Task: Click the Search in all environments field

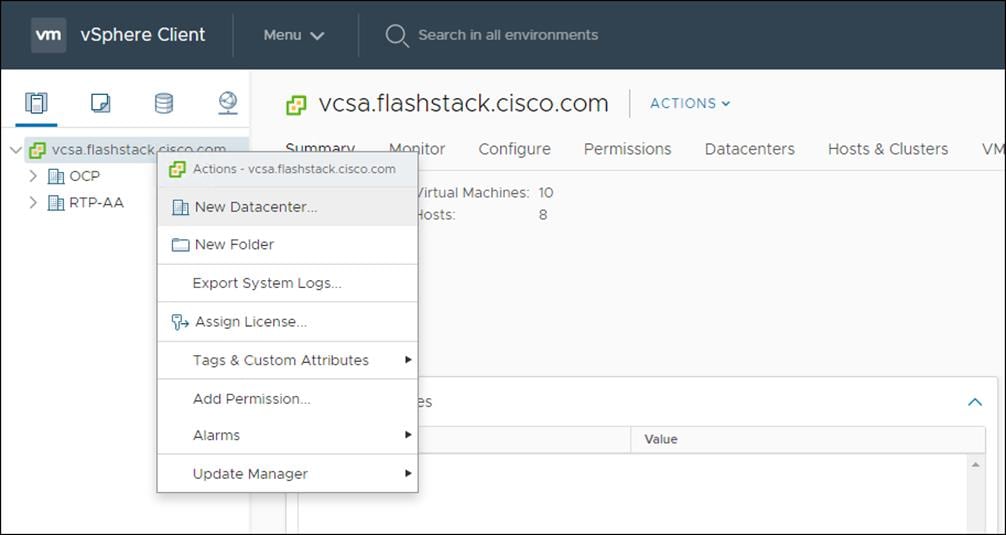Action: click(508, 35)
